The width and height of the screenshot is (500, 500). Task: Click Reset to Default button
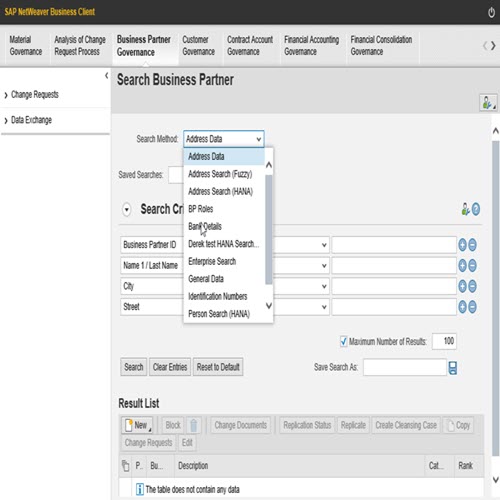(x=218, y=367)
